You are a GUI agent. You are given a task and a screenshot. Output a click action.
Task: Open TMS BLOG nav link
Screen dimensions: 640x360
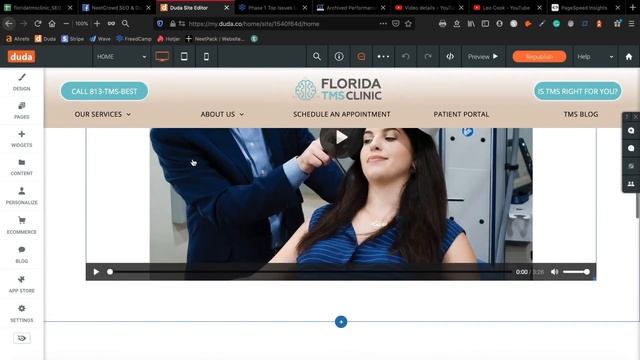(580, 114)
